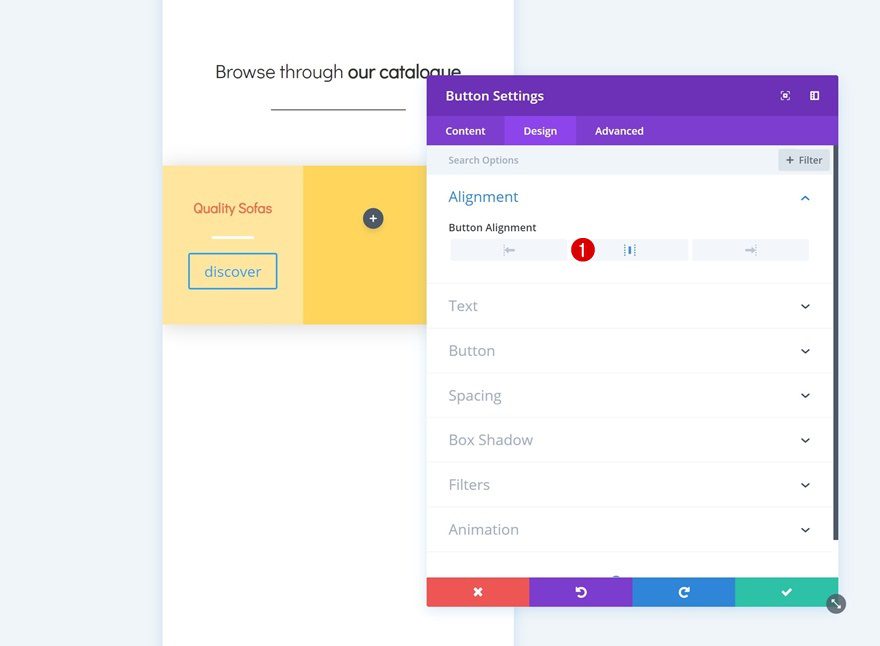Open the Button settings section
The width and height of the screenshot is (880, 646).
[x=630, y=351]
